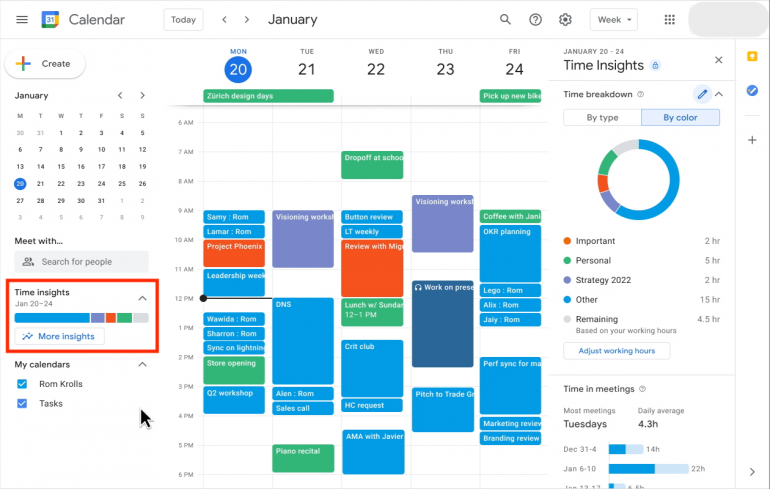
Task: Open the Project Phoenix event
Action: [234, 253]
